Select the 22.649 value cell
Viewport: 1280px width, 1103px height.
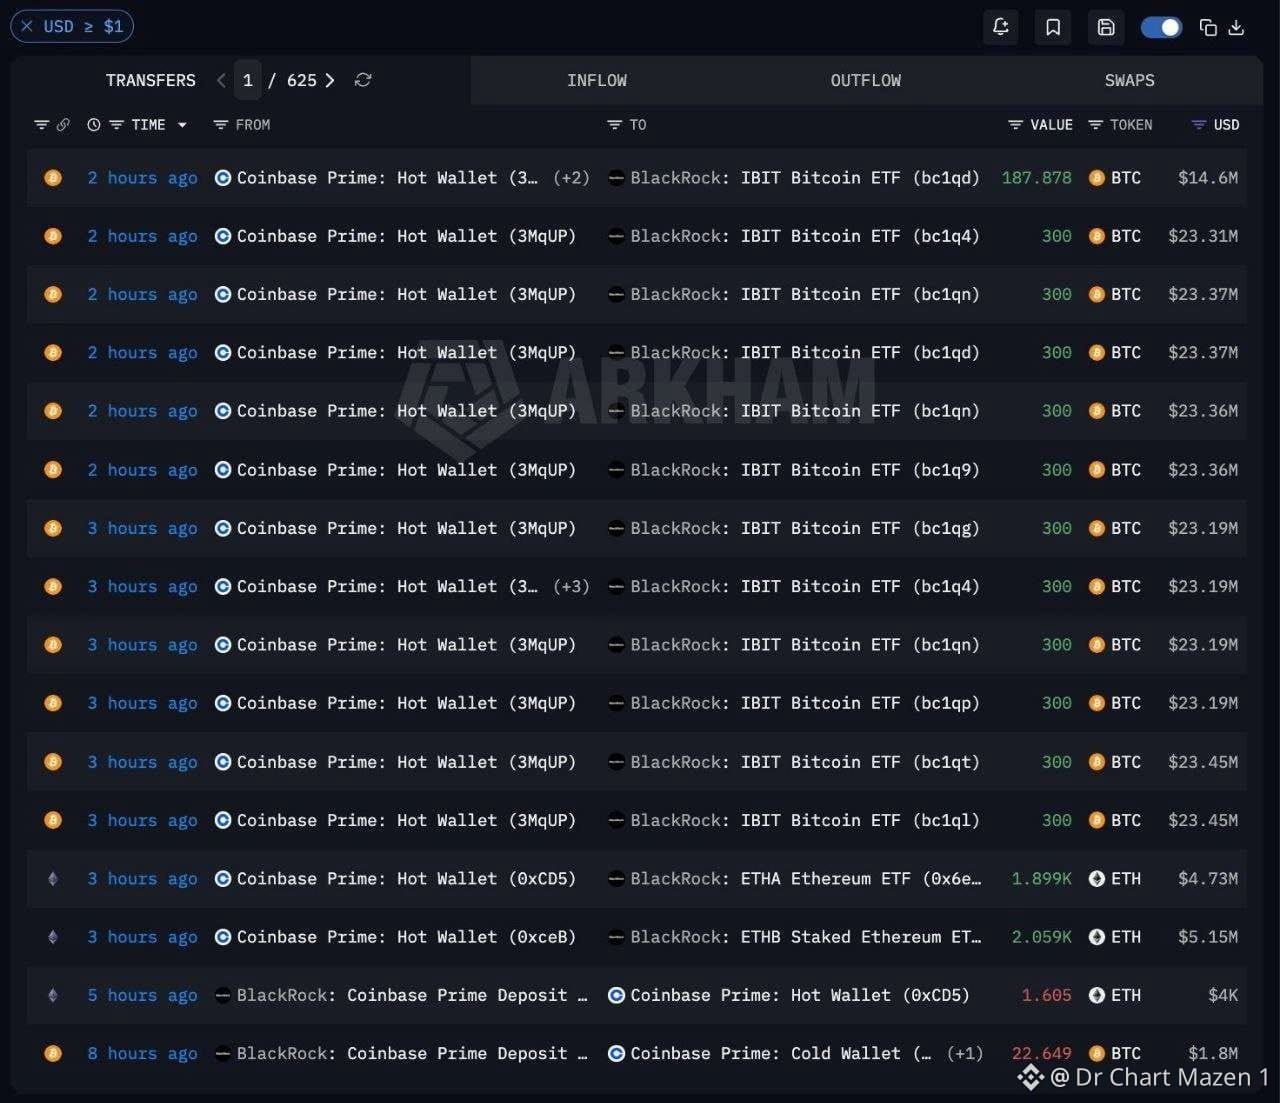(1042, 1053)
